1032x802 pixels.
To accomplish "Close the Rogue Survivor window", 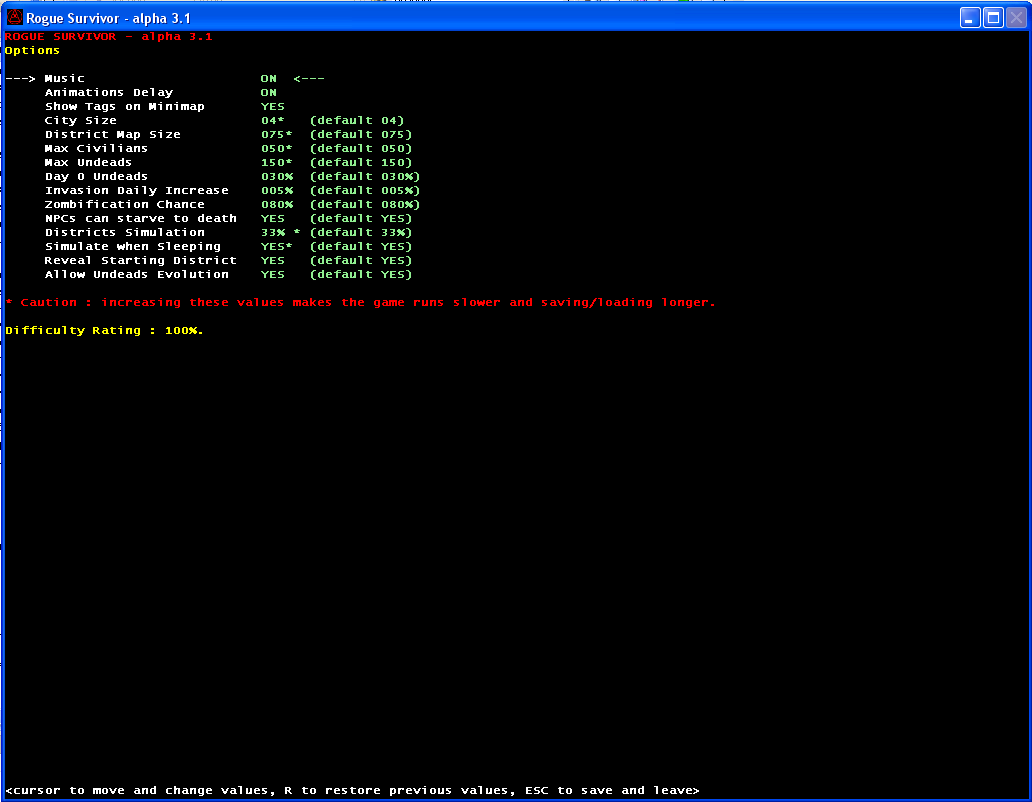I will click(1016, 18).
